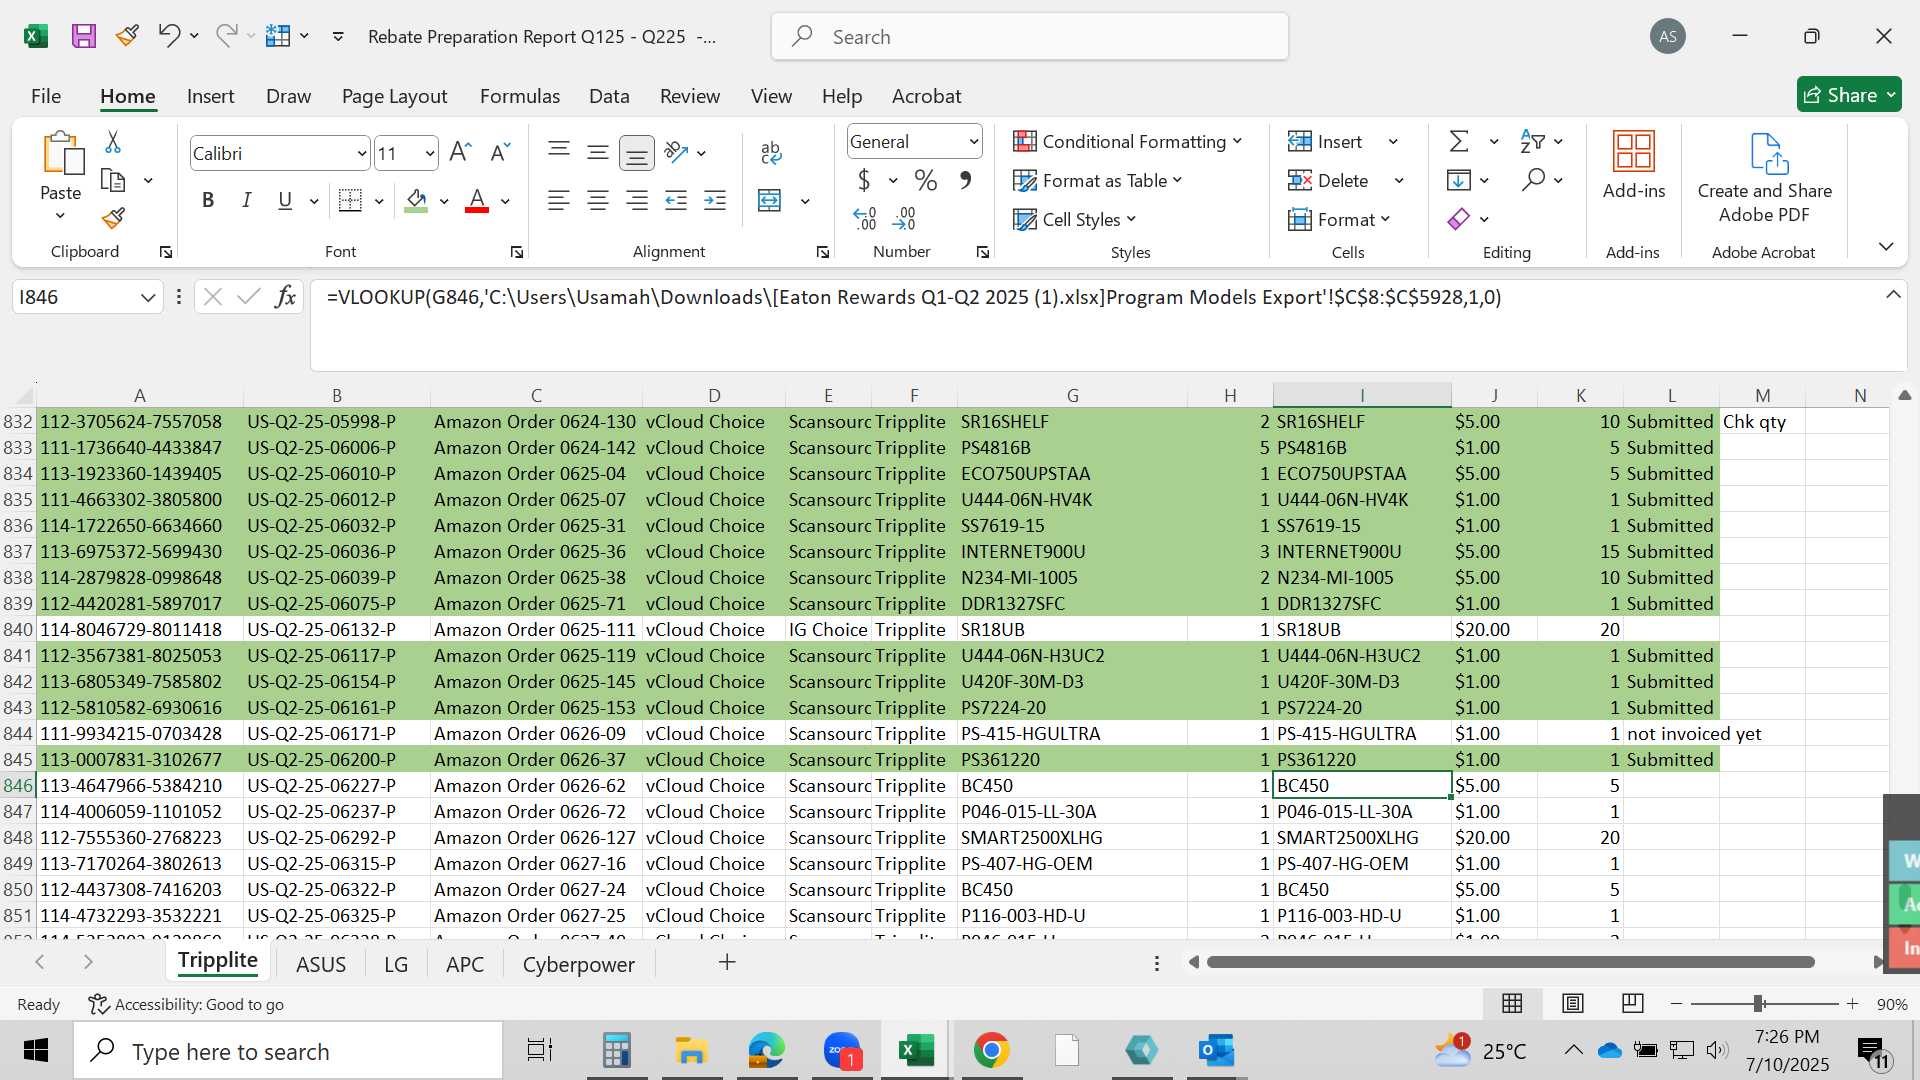Switch to the Formulas ribbon tab
This screenshot has width=1920, height=1080.
coord(519,96)
